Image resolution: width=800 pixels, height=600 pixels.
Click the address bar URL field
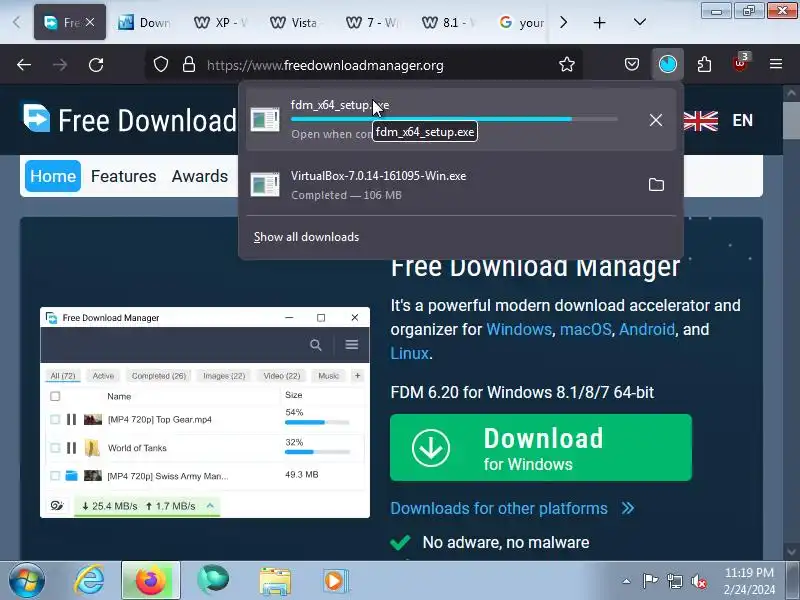363,65
